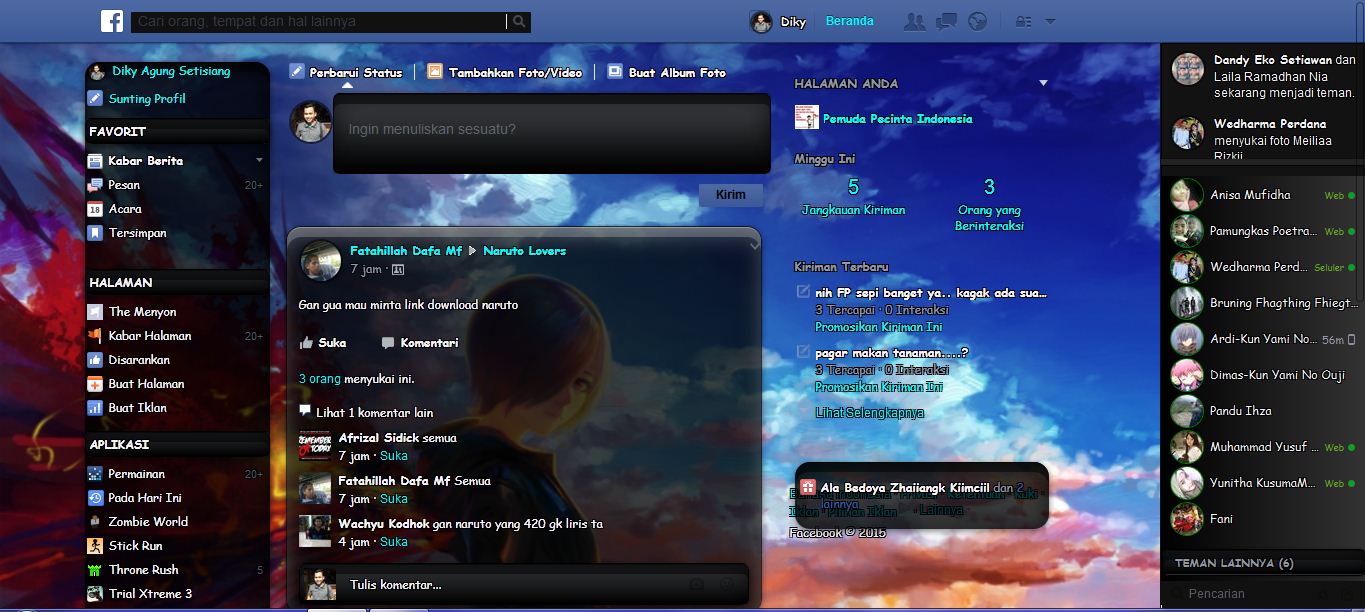
Task: Open chat with Fani
Action: click(1263, 519)
